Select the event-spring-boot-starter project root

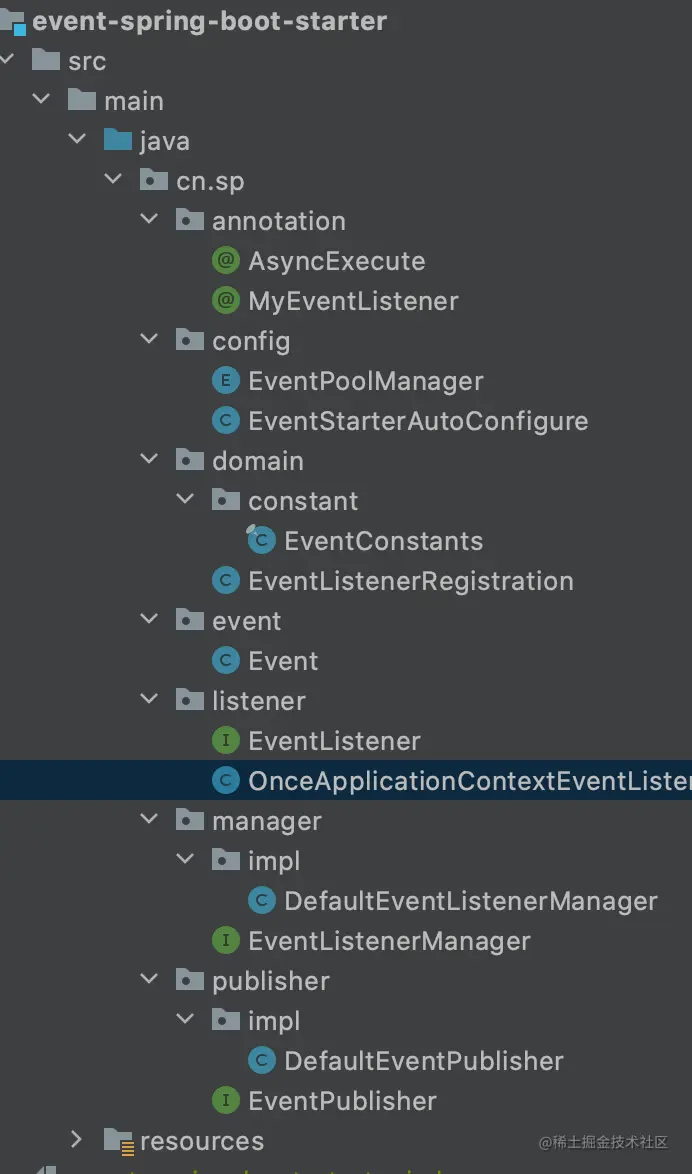click(x=210, y=21)
